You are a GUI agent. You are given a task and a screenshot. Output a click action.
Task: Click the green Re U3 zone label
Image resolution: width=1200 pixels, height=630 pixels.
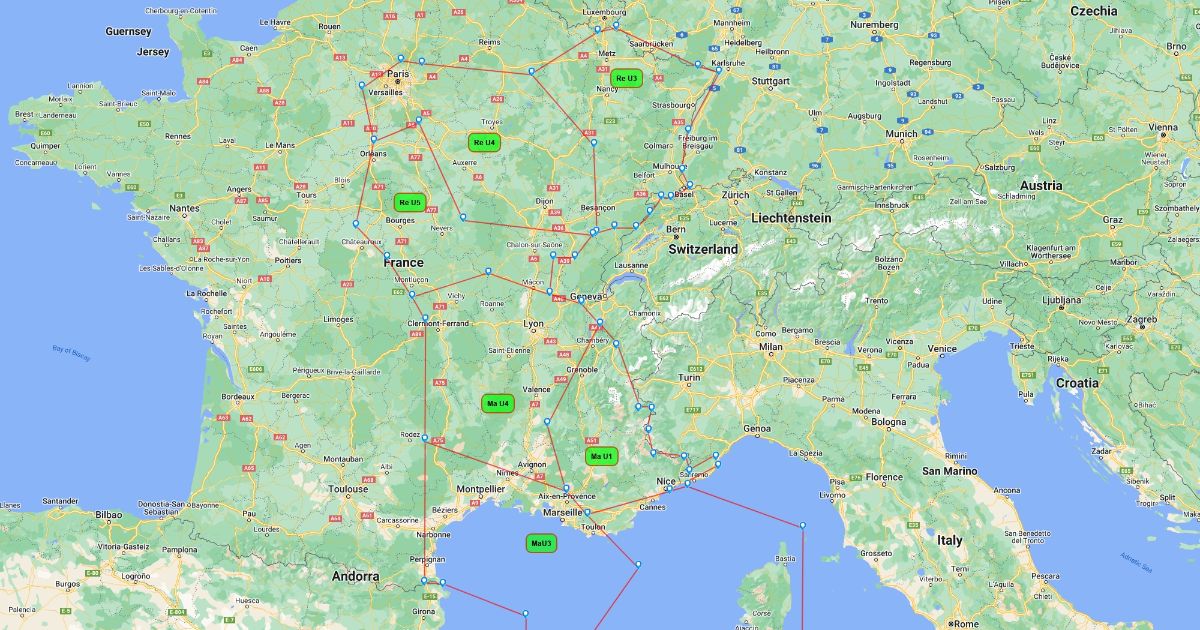[x=626, y=78]
